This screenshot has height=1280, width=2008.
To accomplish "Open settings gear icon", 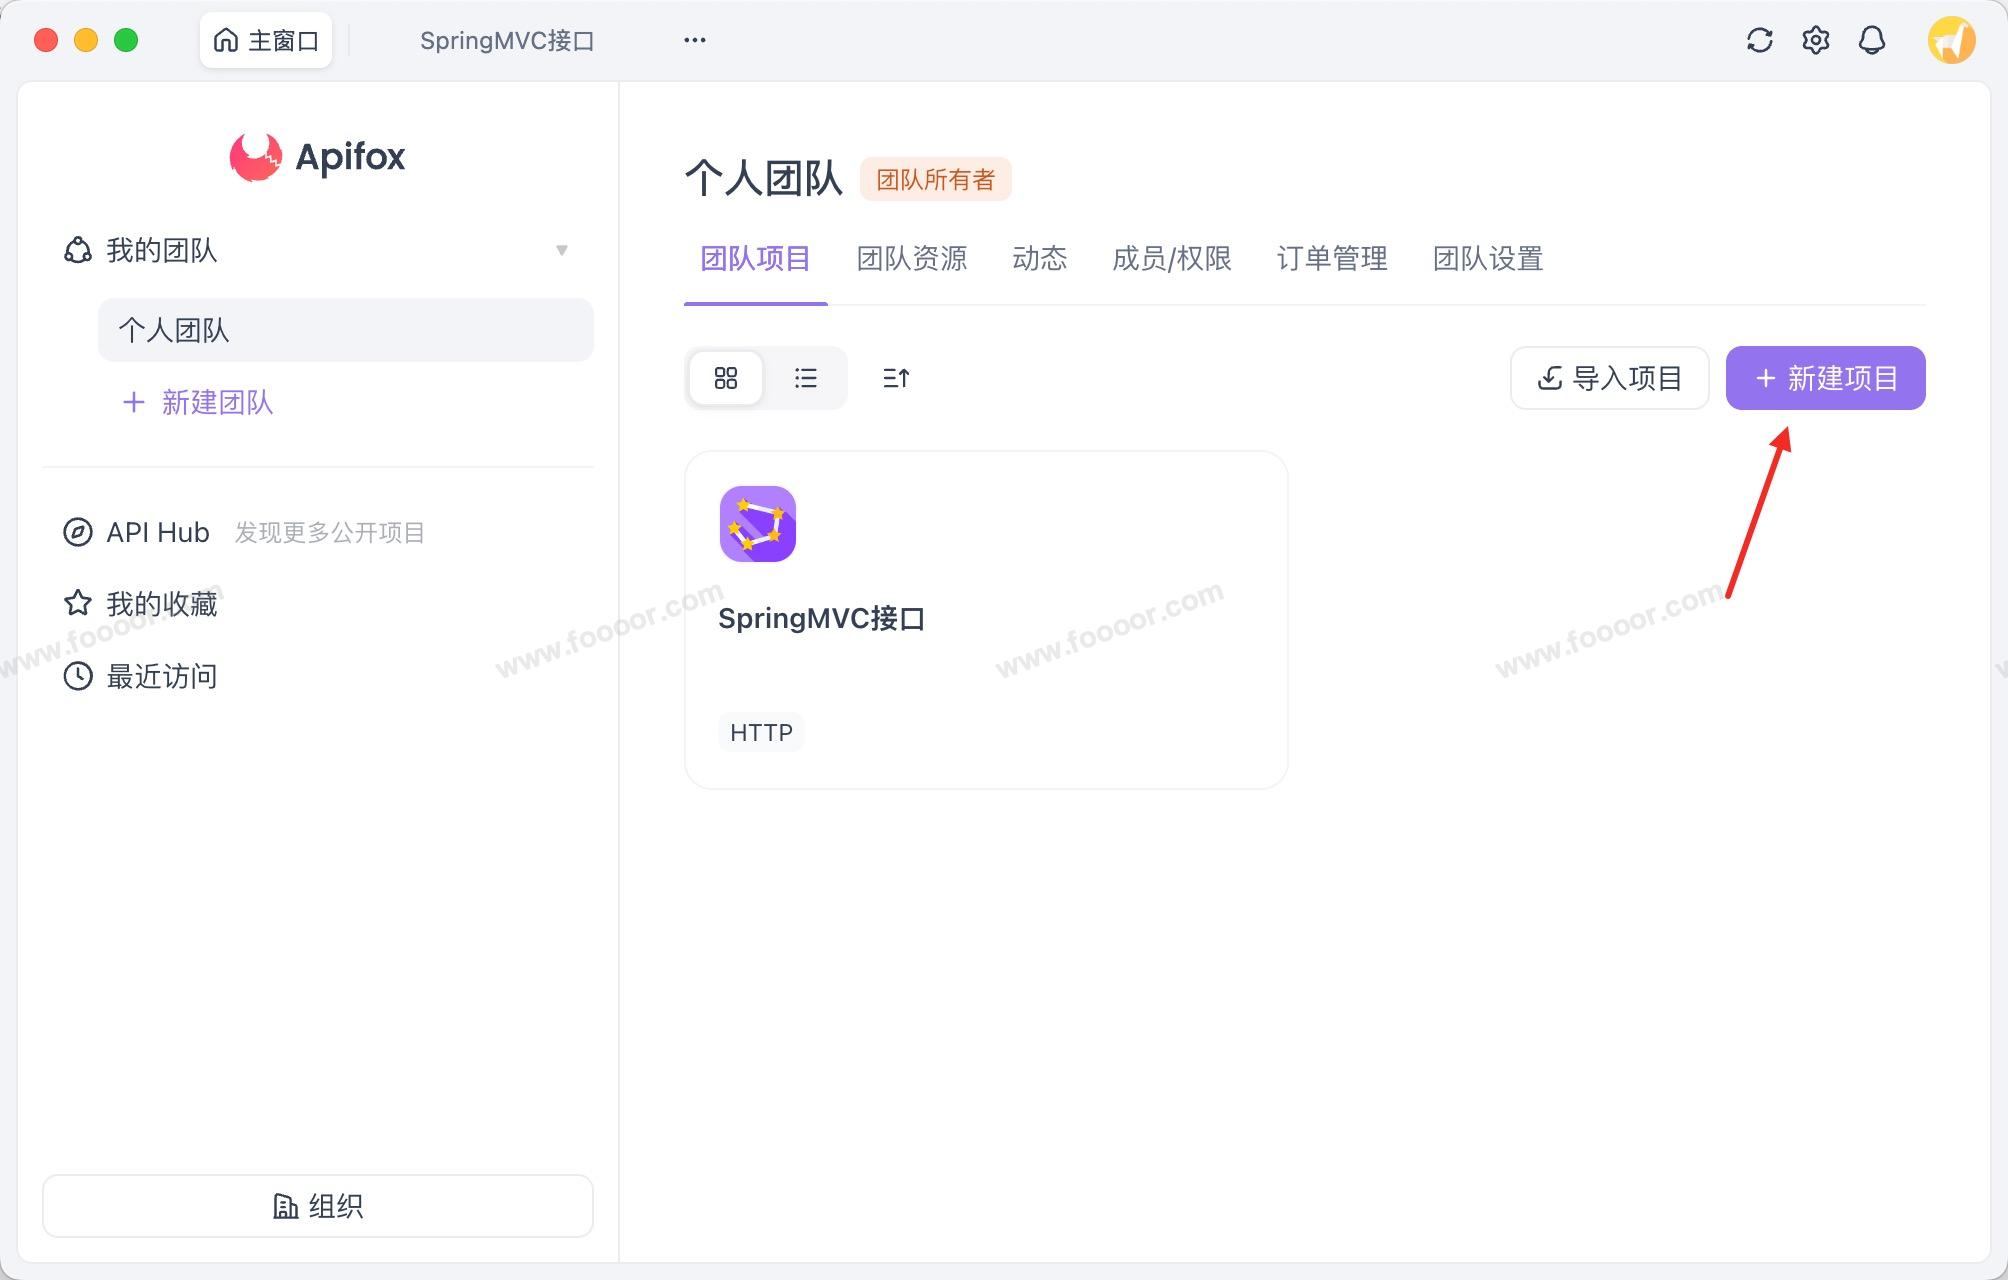I will (x=1815, y=40).
